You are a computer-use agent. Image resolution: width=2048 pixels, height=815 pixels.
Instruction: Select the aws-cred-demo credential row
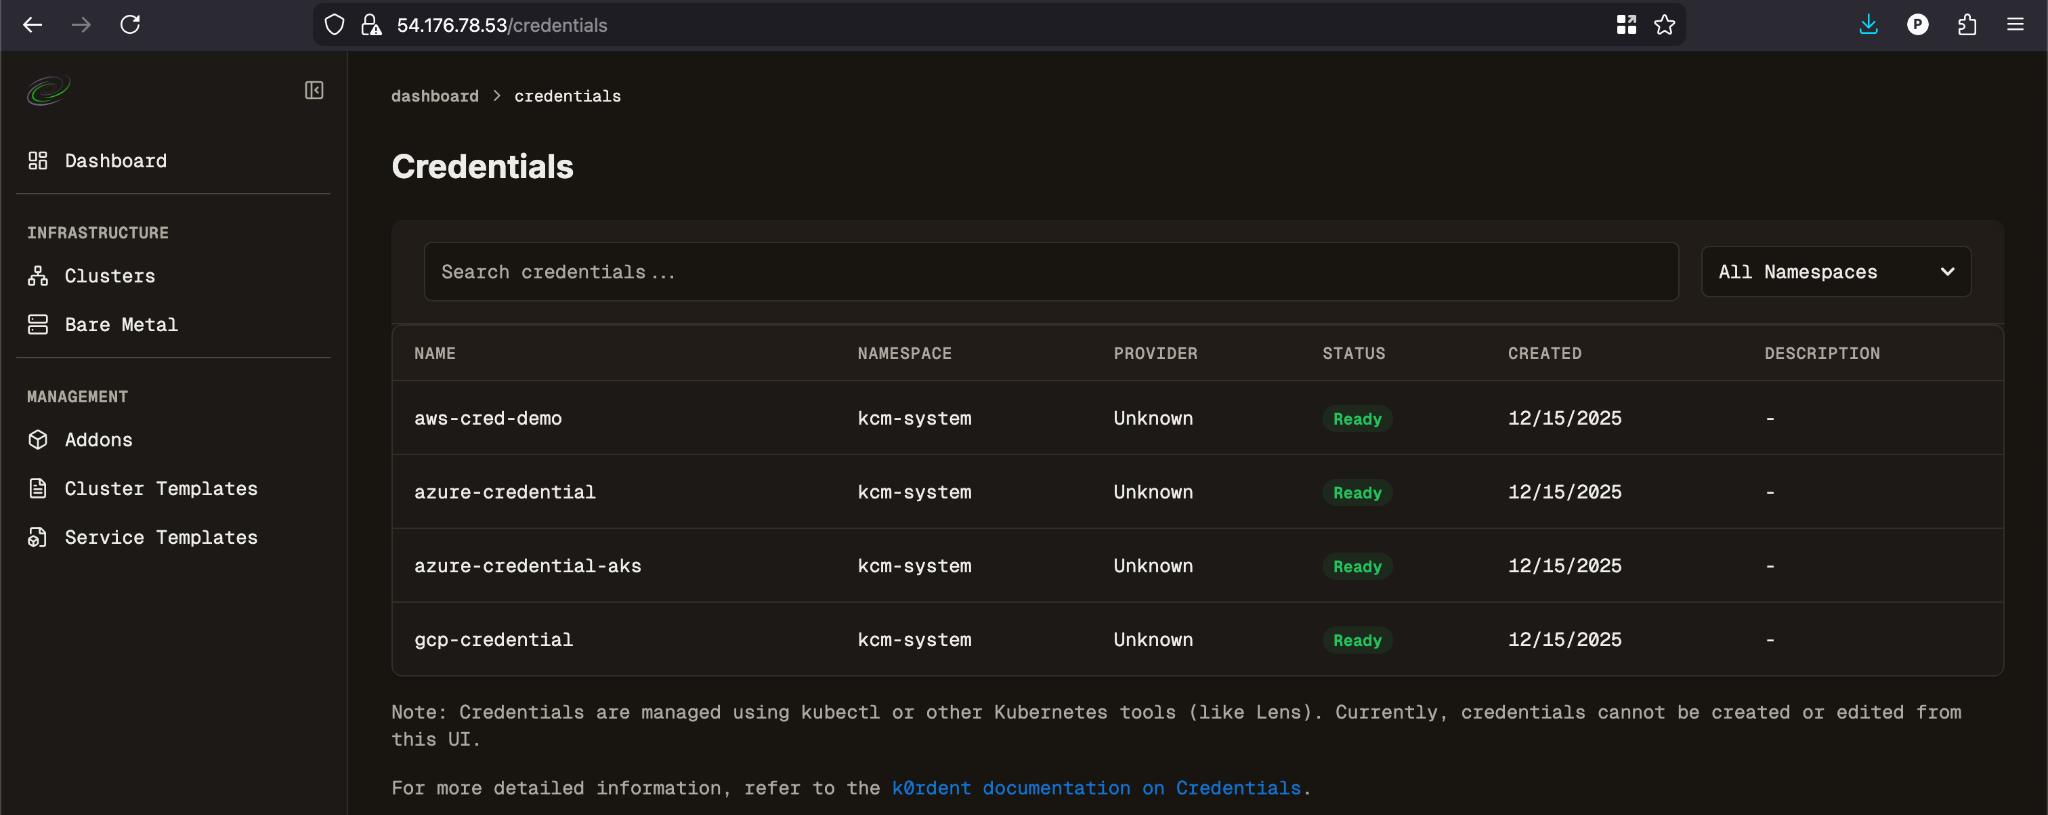(488, 418)
